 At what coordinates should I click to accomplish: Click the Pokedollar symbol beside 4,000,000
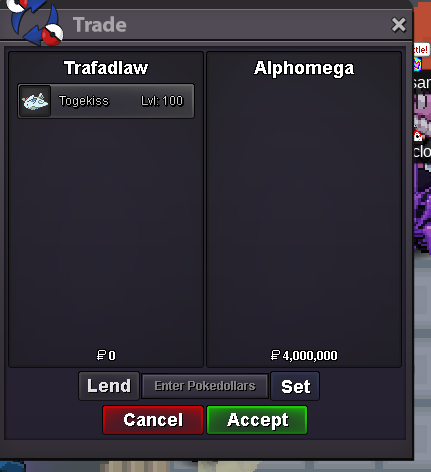coord(275,355)
